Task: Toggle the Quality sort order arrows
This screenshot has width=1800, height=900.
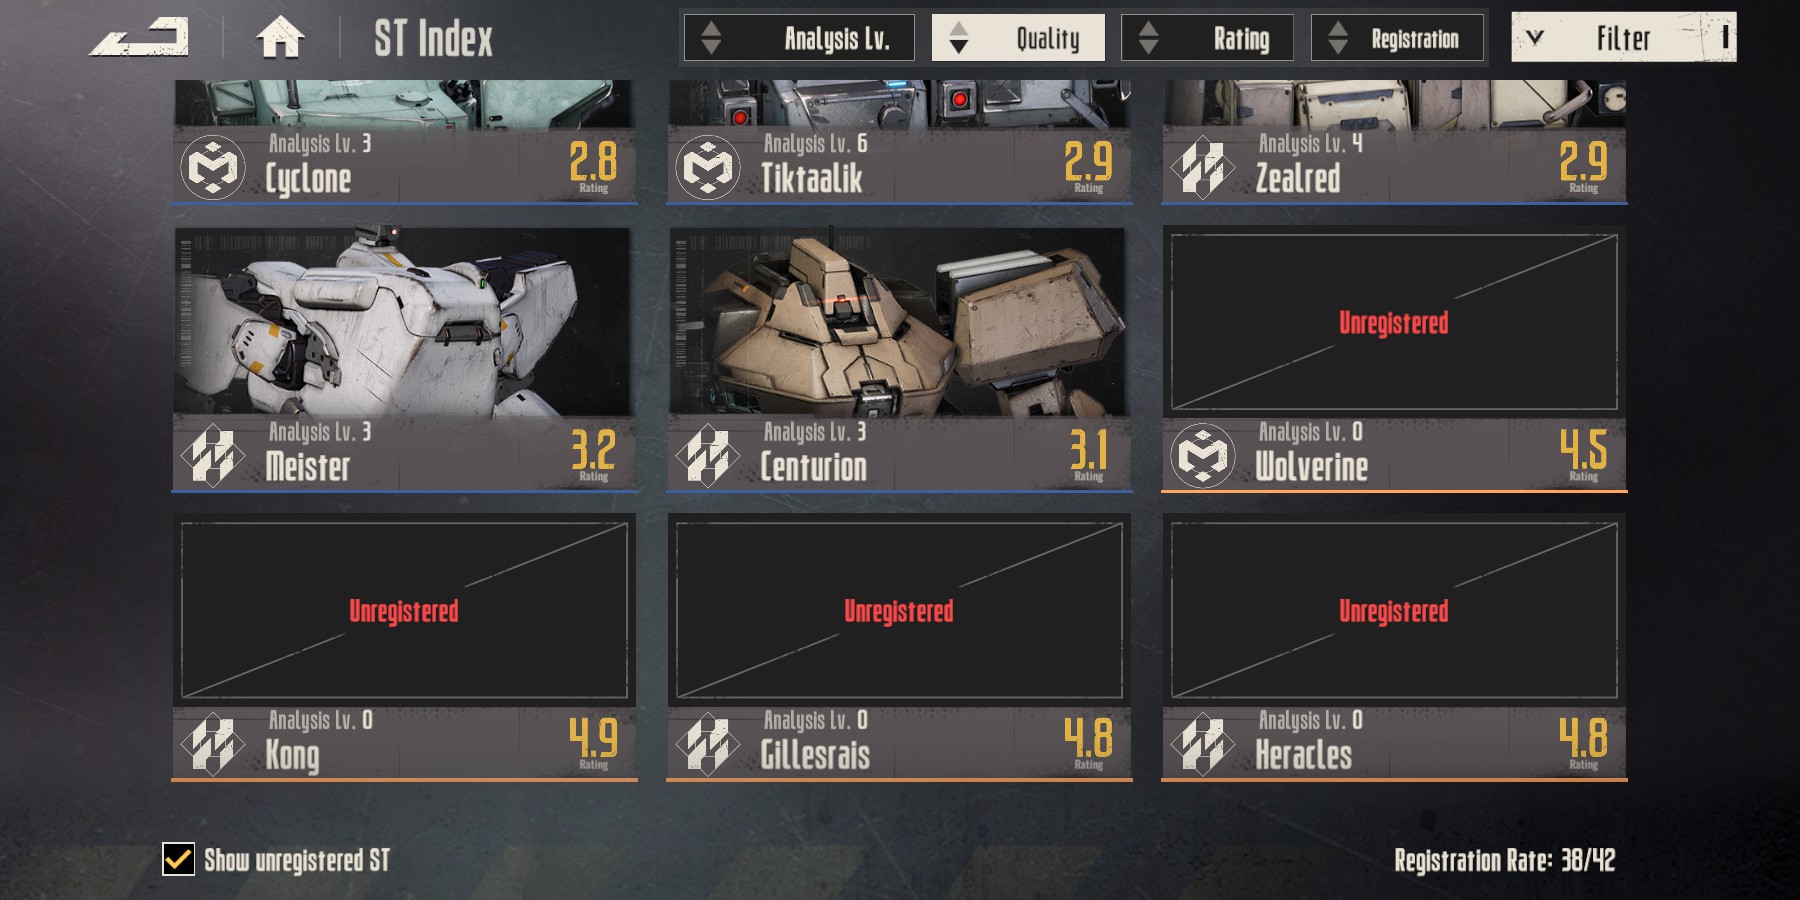Action: click(x=958, y=38)
